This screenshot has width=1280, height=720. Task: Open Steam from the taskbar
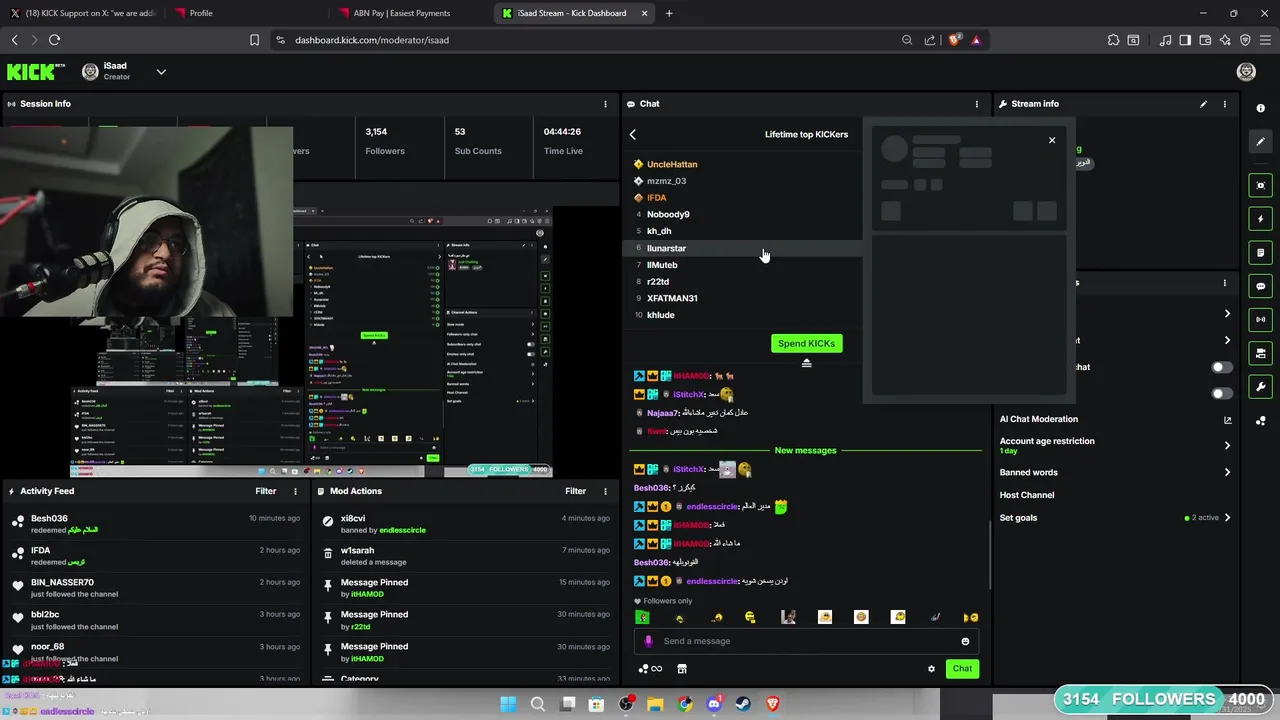click(743, 704)
